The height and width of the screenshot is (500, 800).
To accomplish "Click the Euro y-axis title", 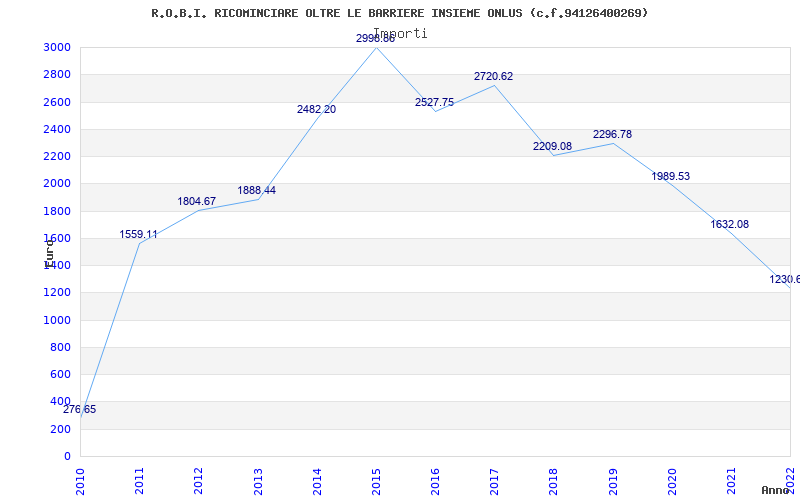I will [49, 254].
